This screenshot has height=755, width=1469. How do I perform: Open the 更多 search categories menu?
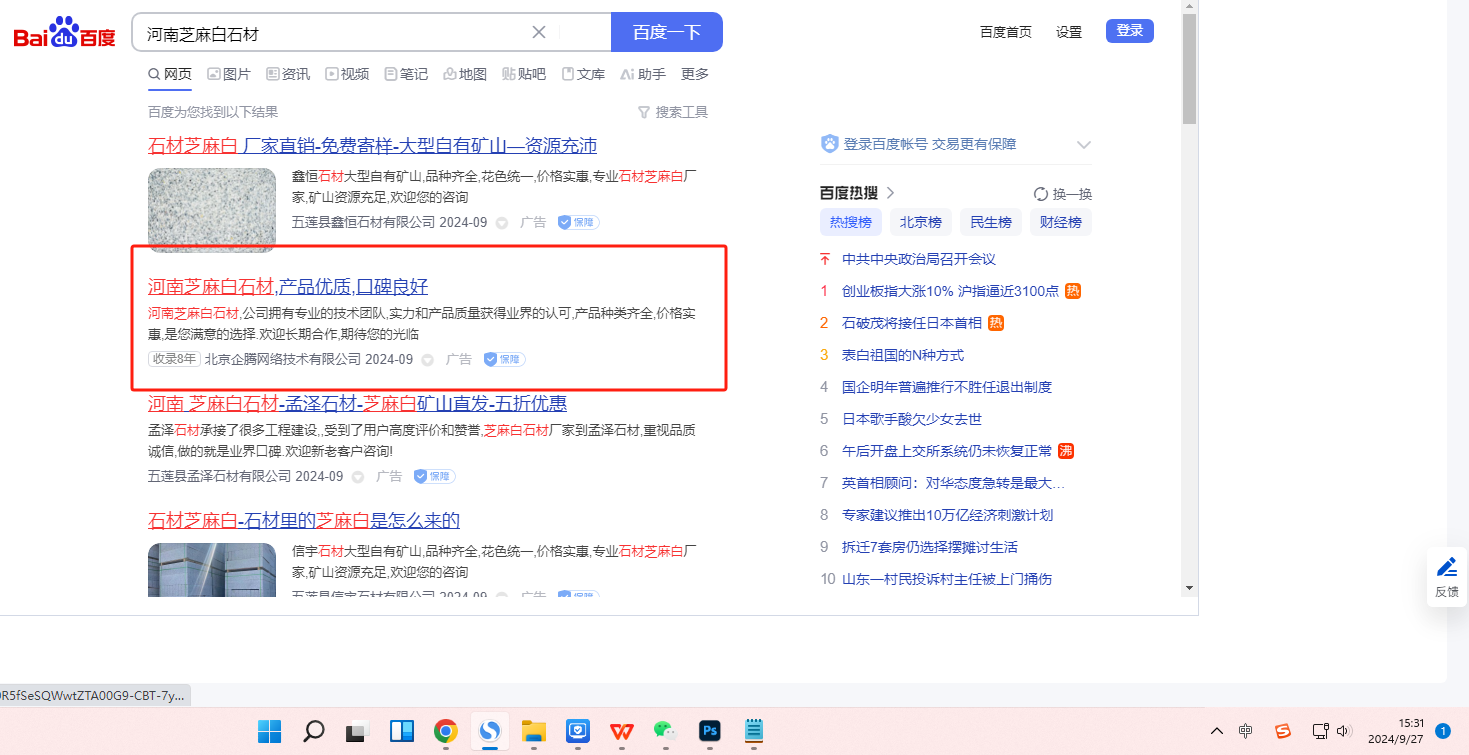point(695,74)
